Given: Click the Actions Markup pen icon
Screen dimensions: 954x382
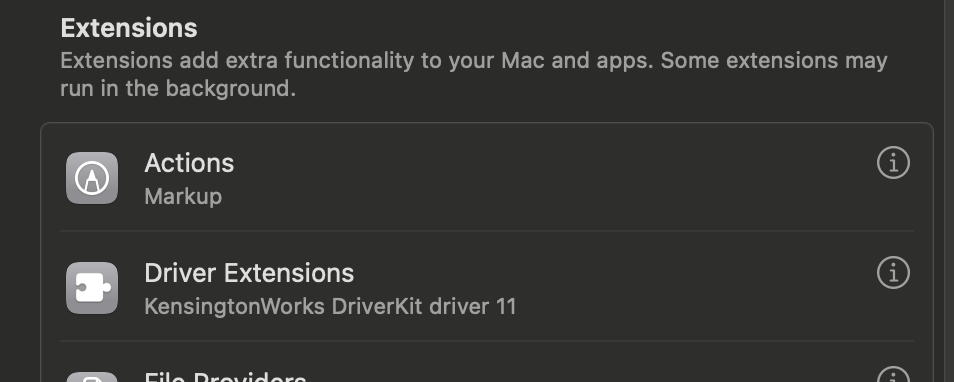Looking at the screenshot, I should coord(92,178).
